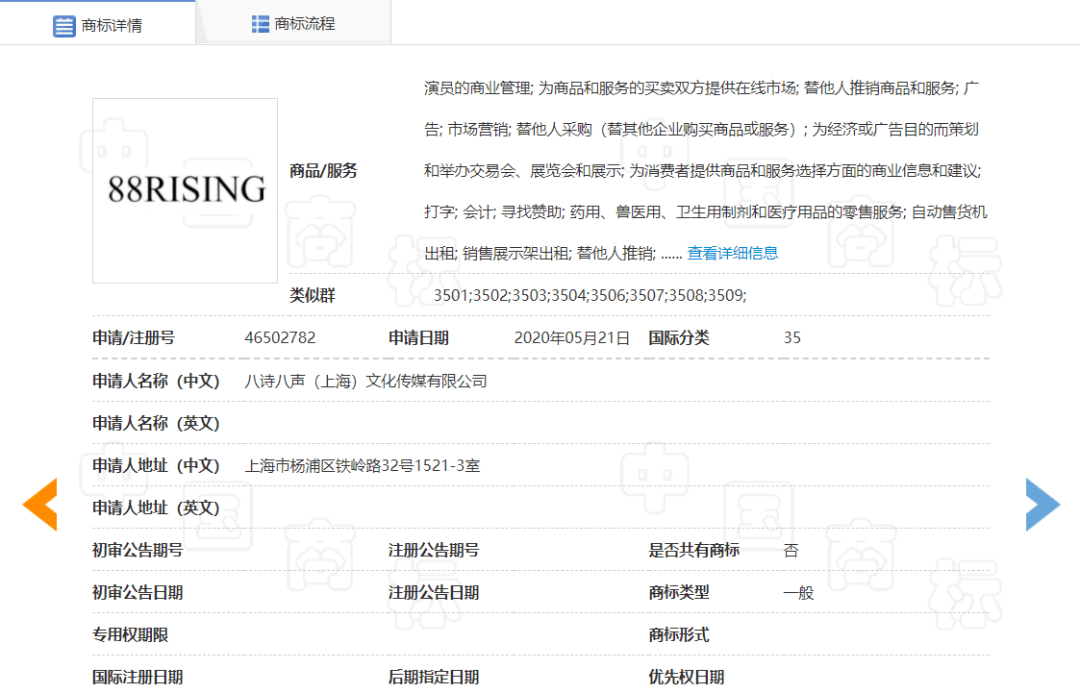1080x693 pixels.
Task: Click the 专用权期限 field label
Action: (x=130, y=635)
